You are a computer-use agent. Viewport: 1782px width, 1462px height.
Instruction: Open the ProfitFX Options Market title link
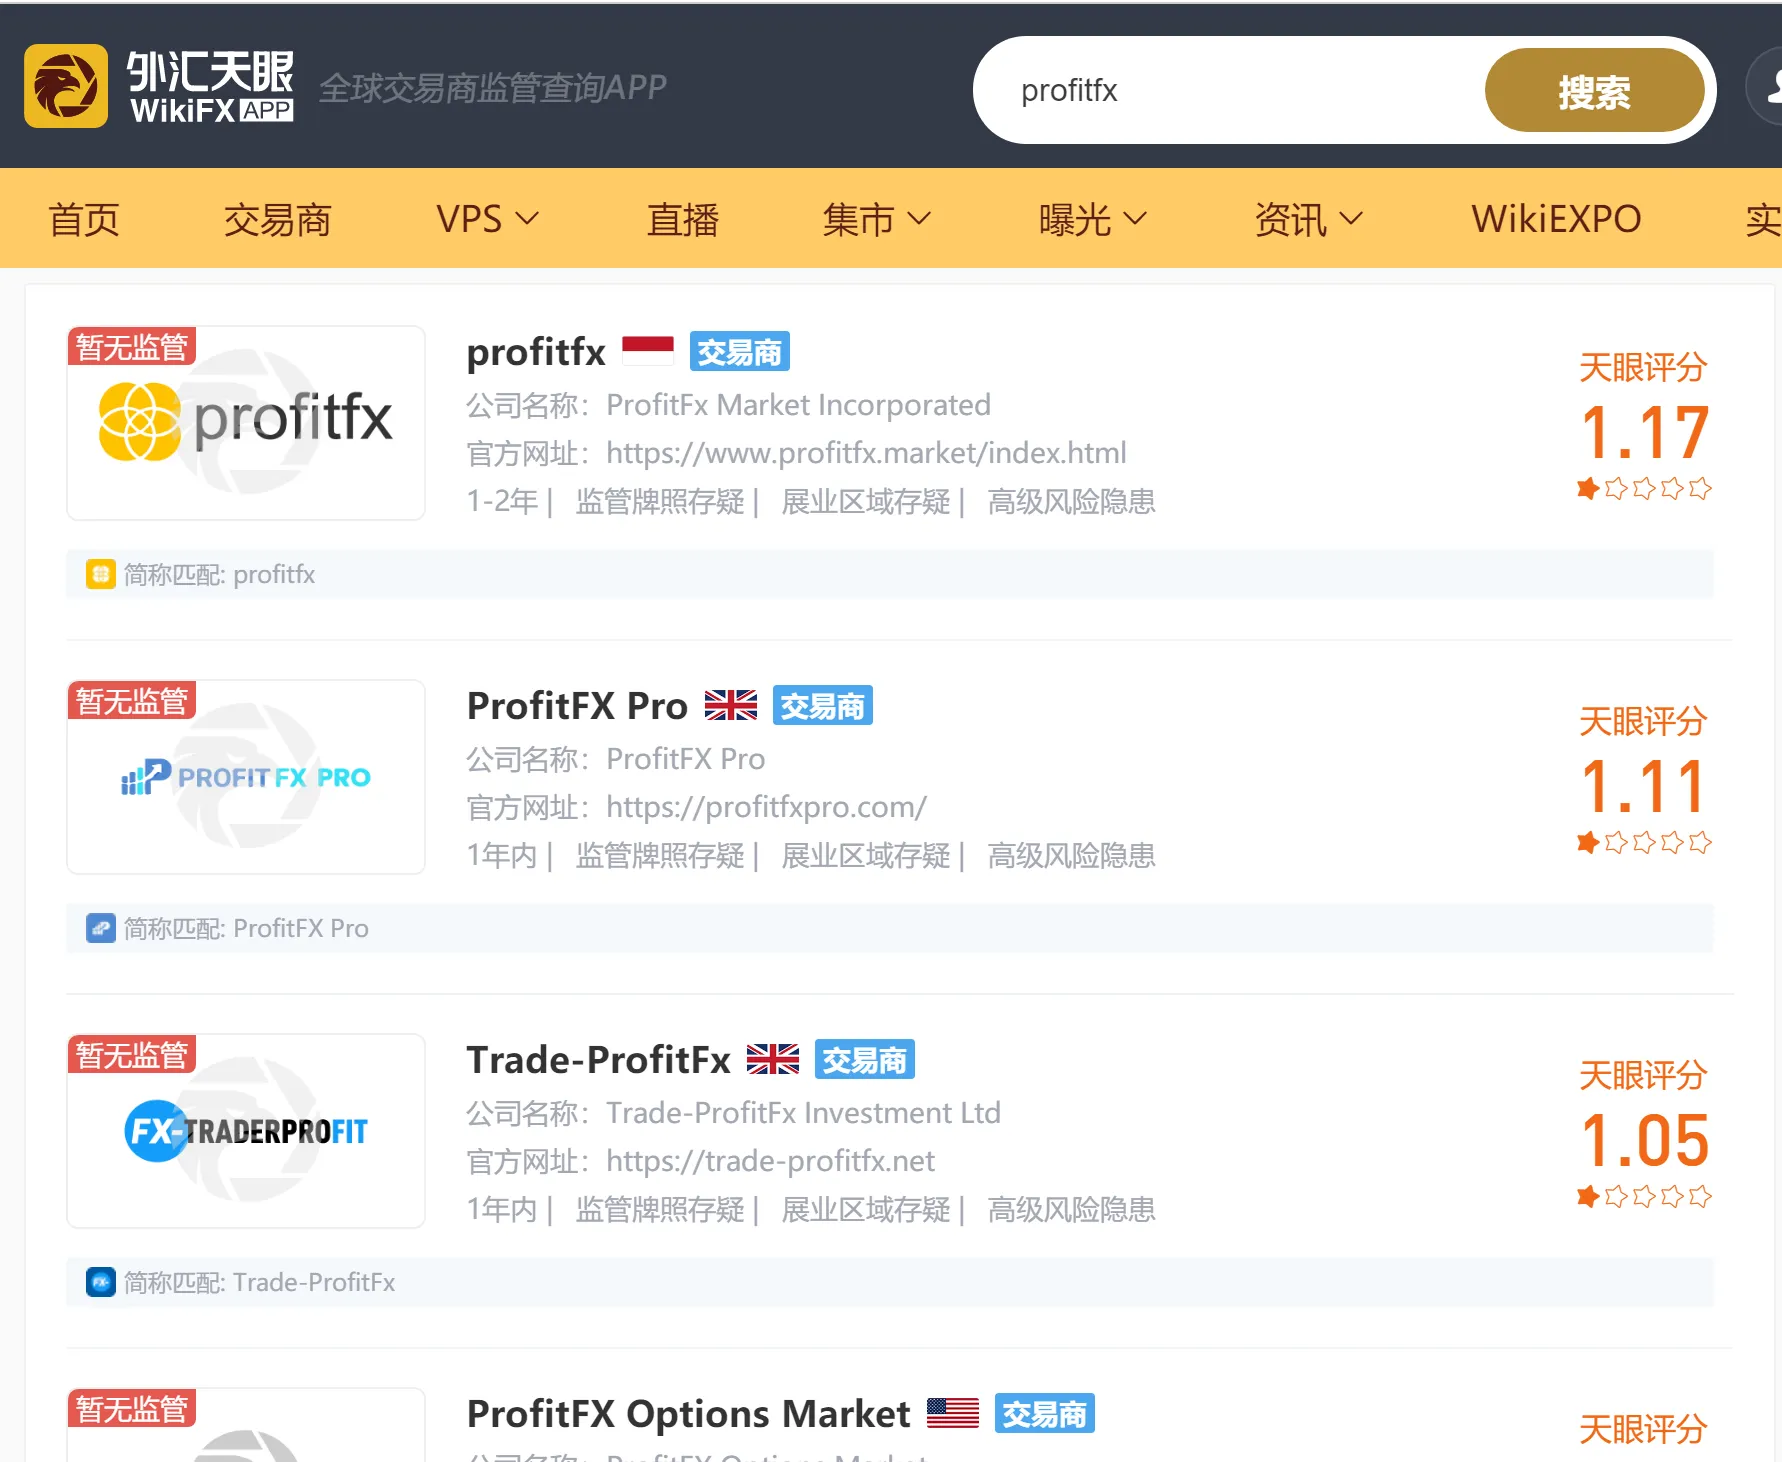point(688,1413)
